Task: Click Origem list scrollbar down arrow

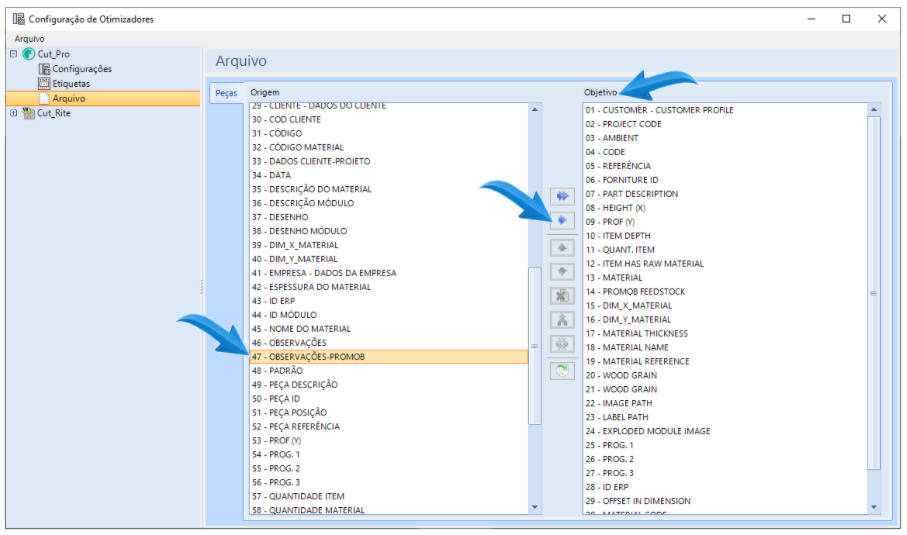Action: [x=534, y=507]
